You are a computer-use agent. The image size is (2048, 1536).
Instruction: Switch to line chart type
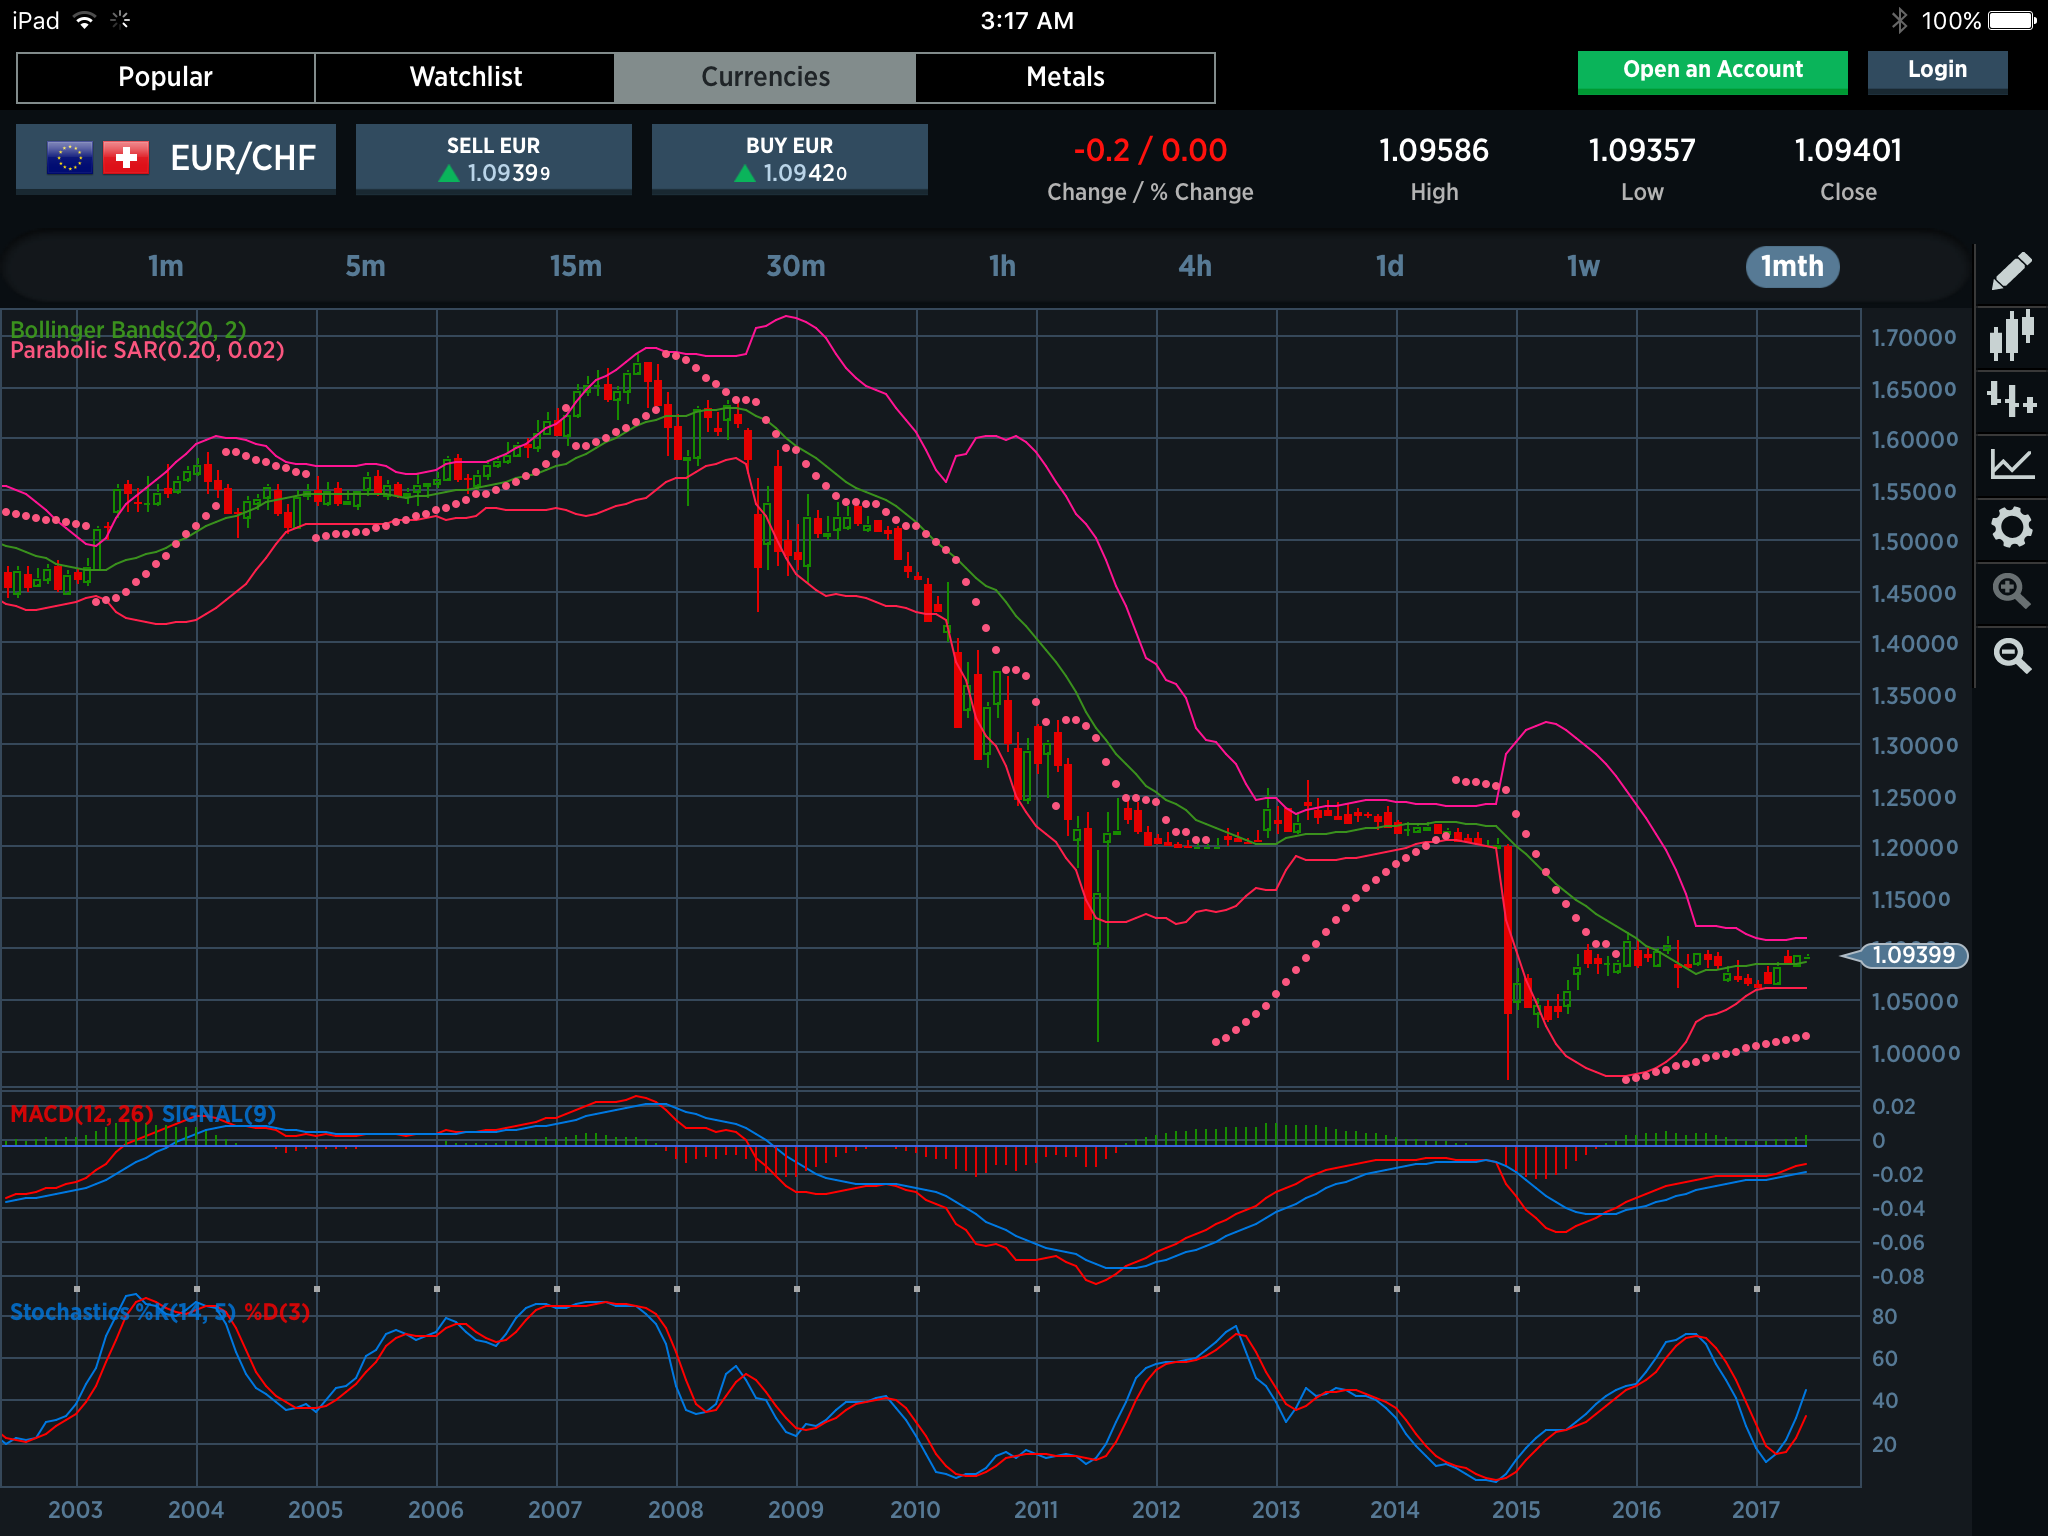2011,463
